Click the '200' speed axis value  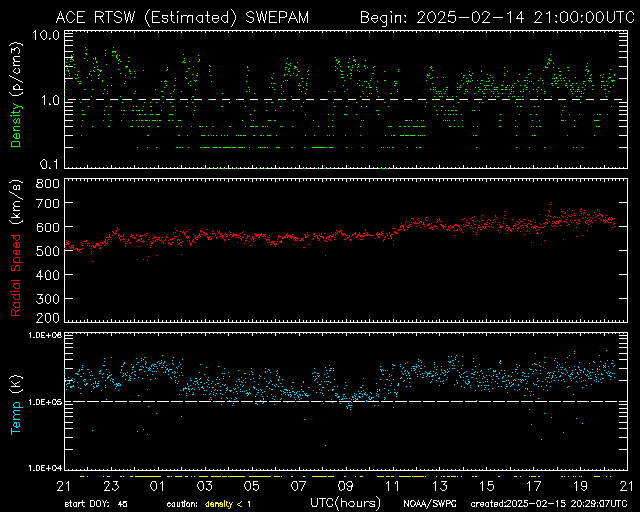click(47, 318)
